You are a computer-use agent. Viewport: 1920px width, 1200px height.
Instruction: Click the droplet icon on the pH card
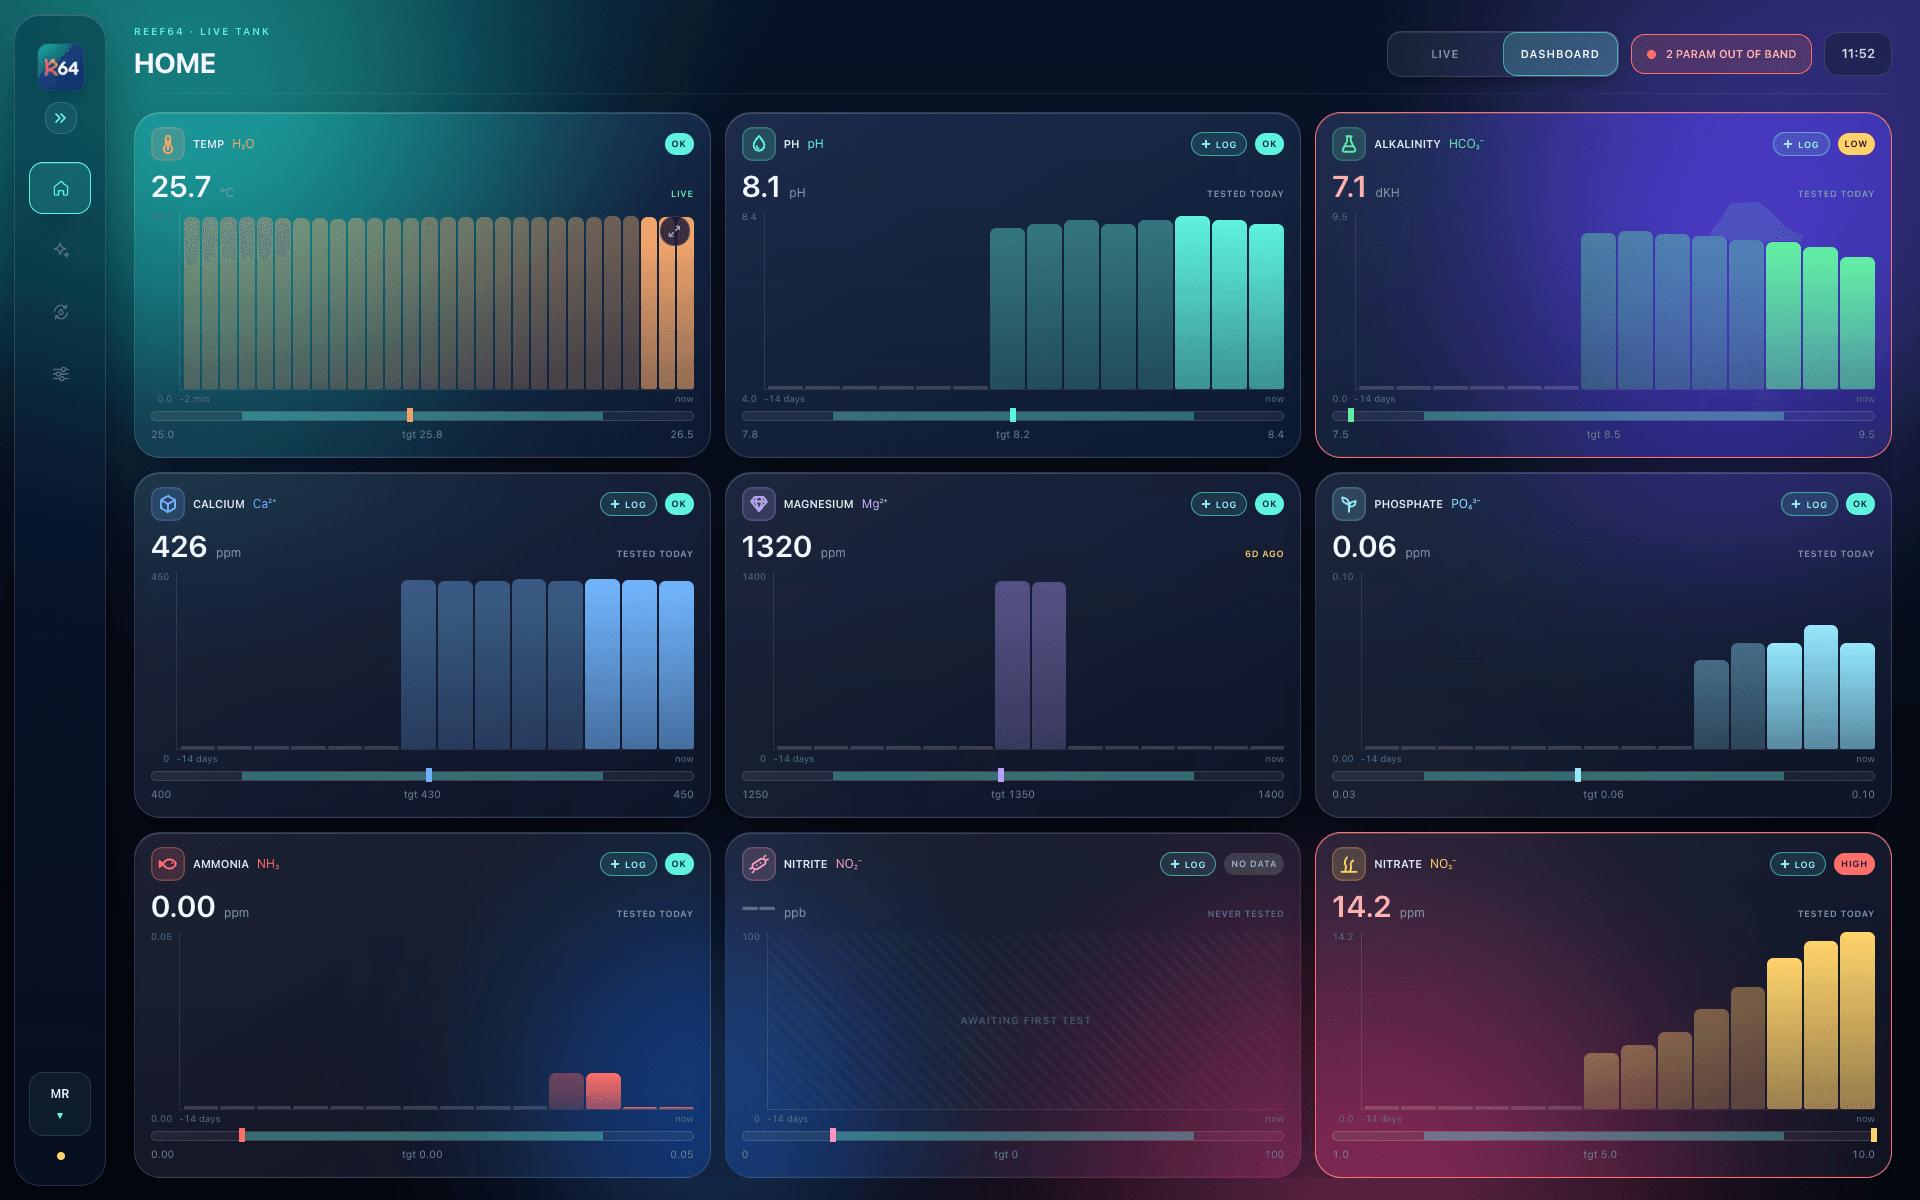click(759, 144)
